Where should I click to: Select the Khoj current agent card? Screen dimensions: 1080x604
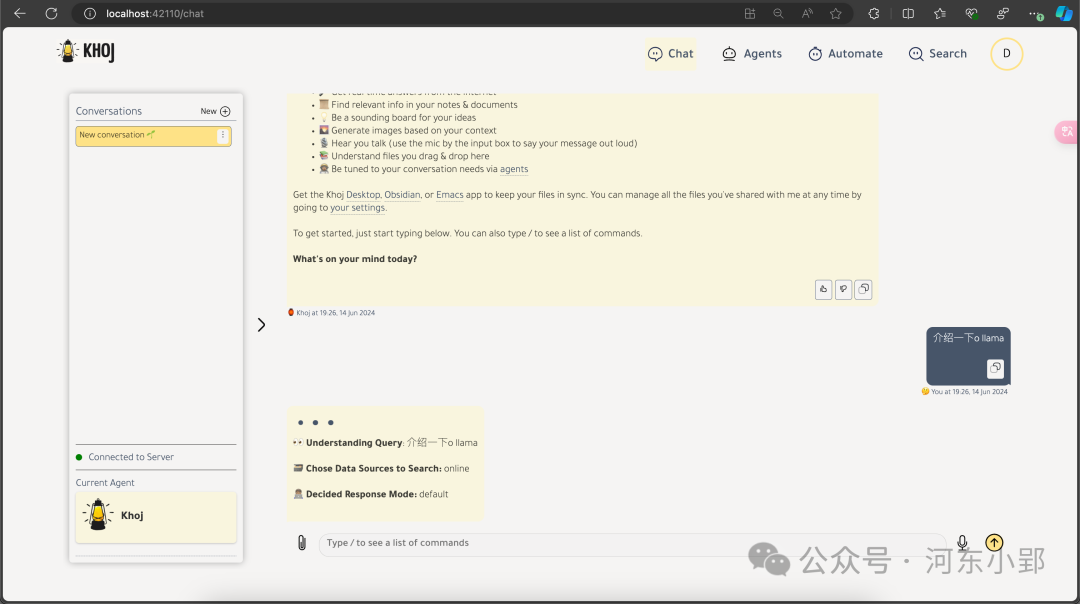click(x=156, y=516)
